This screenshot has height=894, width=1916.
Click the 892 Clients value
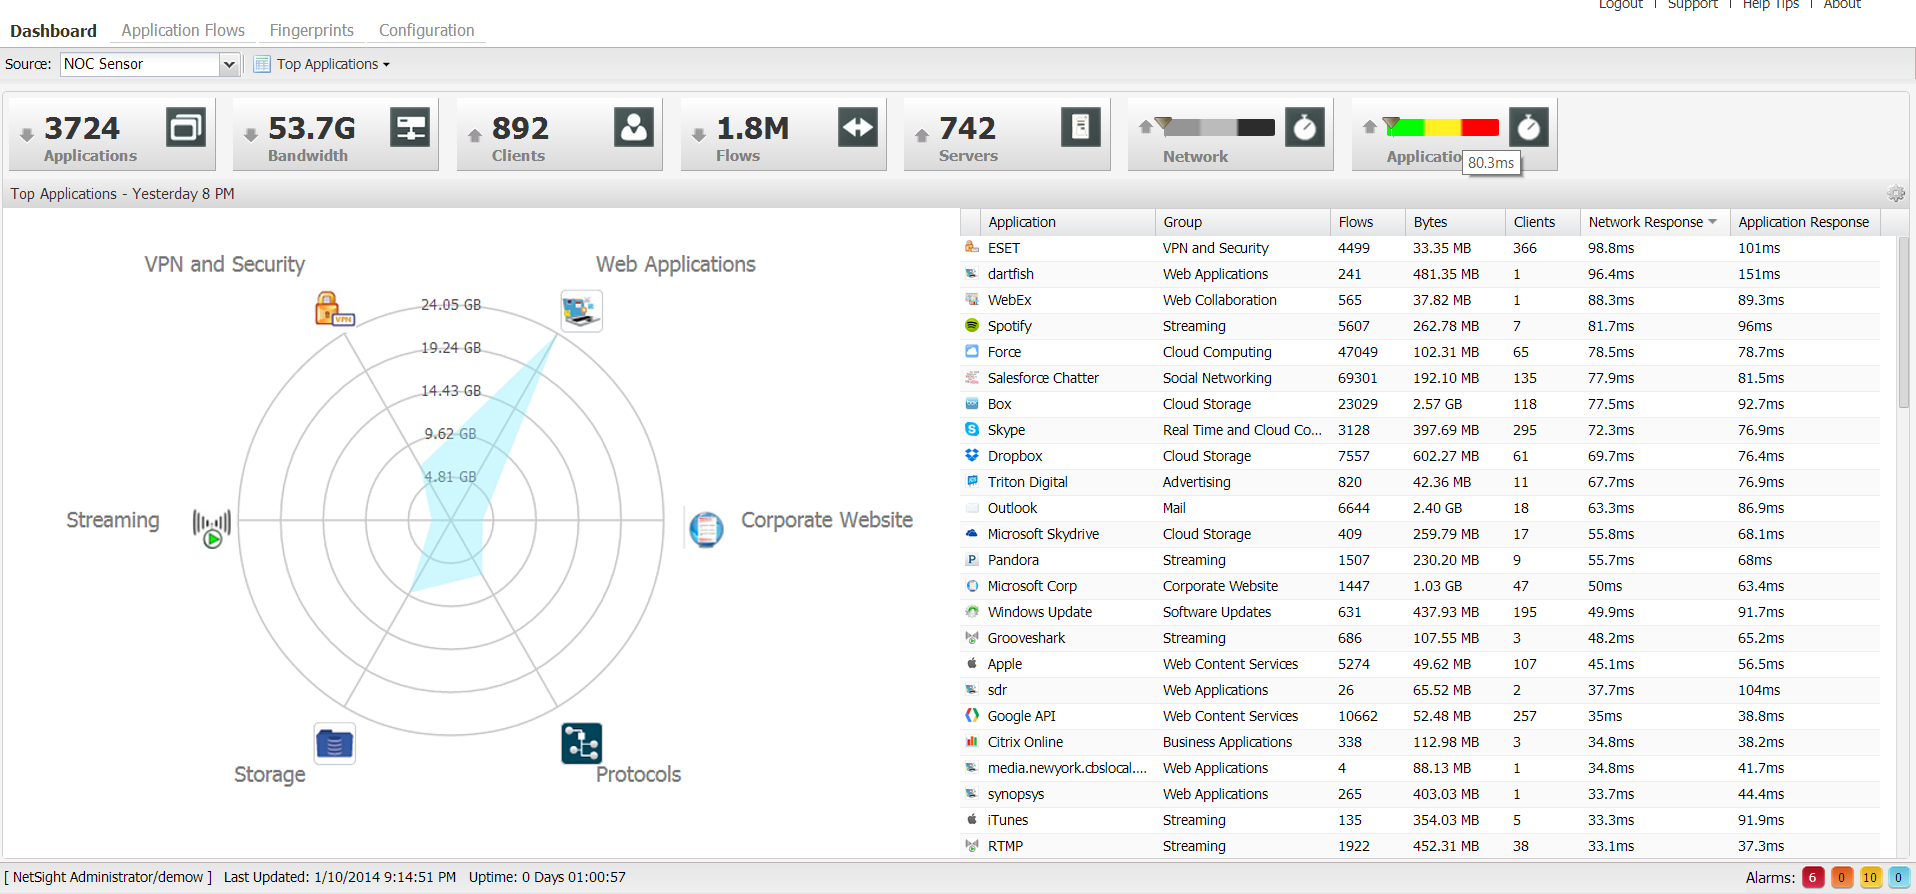(x=520, y=128)
